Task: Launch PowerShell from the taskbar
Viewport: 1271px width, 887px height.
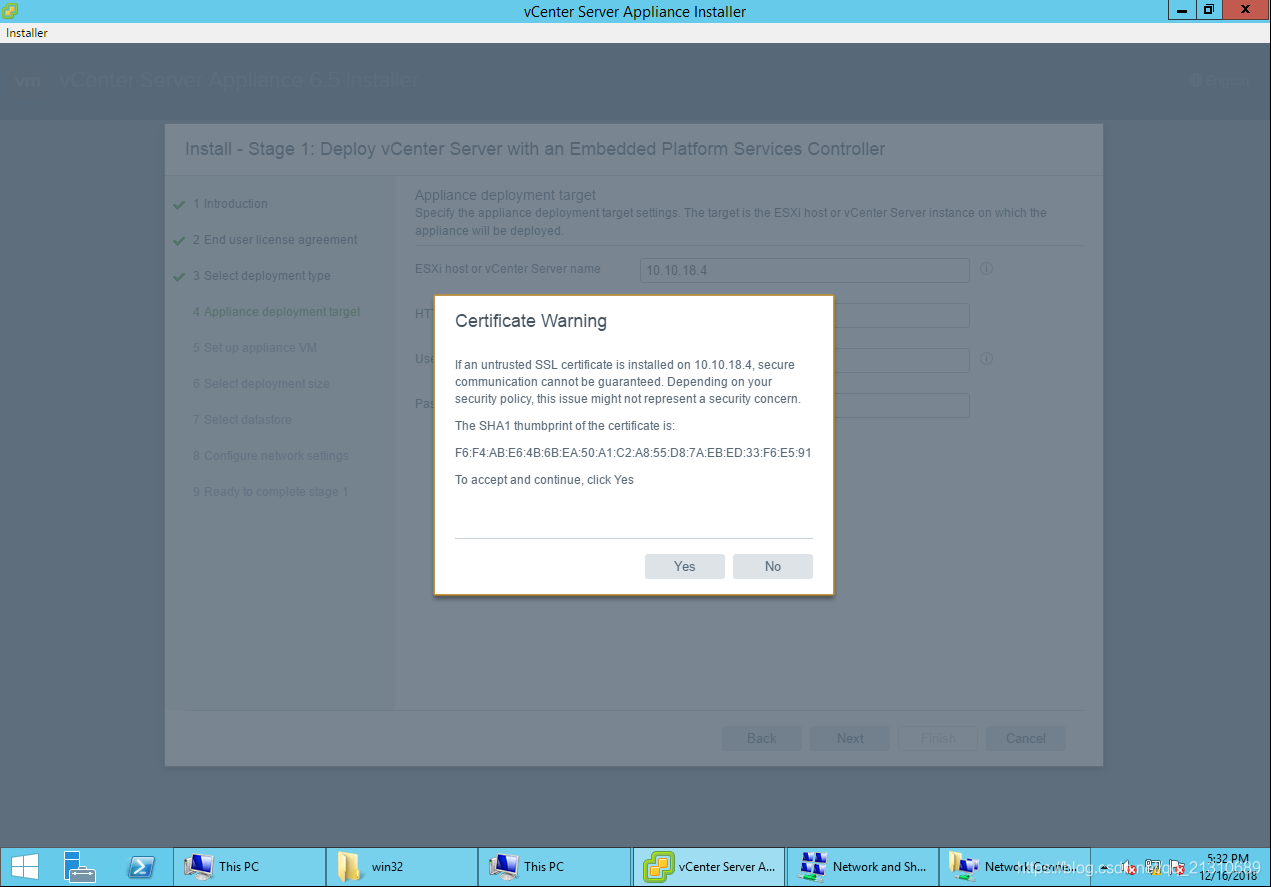Action: point(141,866)
